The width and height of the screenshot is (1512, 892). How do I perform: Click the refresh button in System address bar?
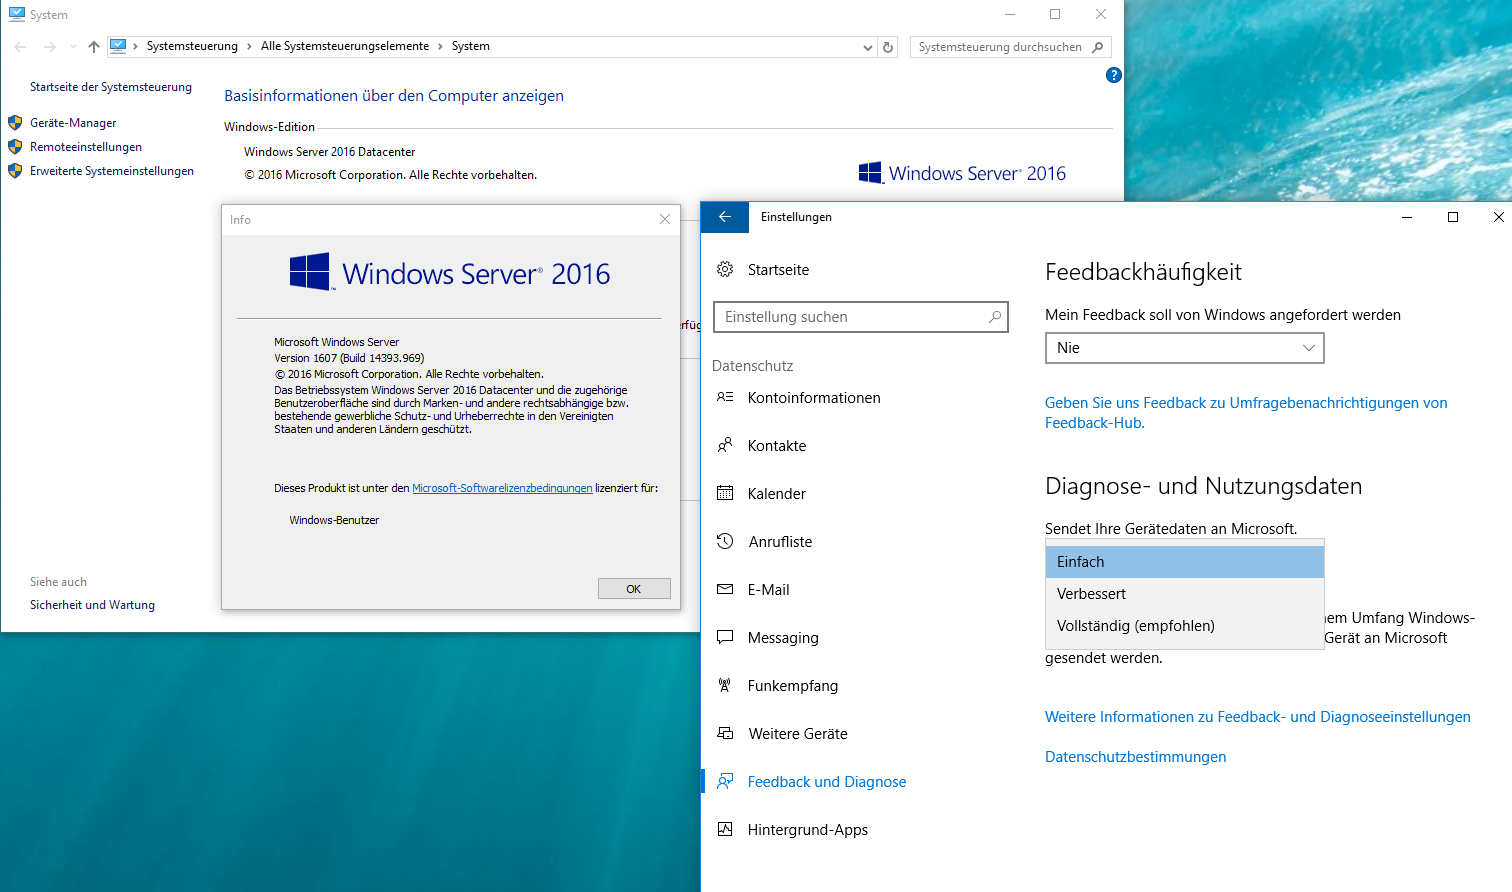(x=888, y=47)
